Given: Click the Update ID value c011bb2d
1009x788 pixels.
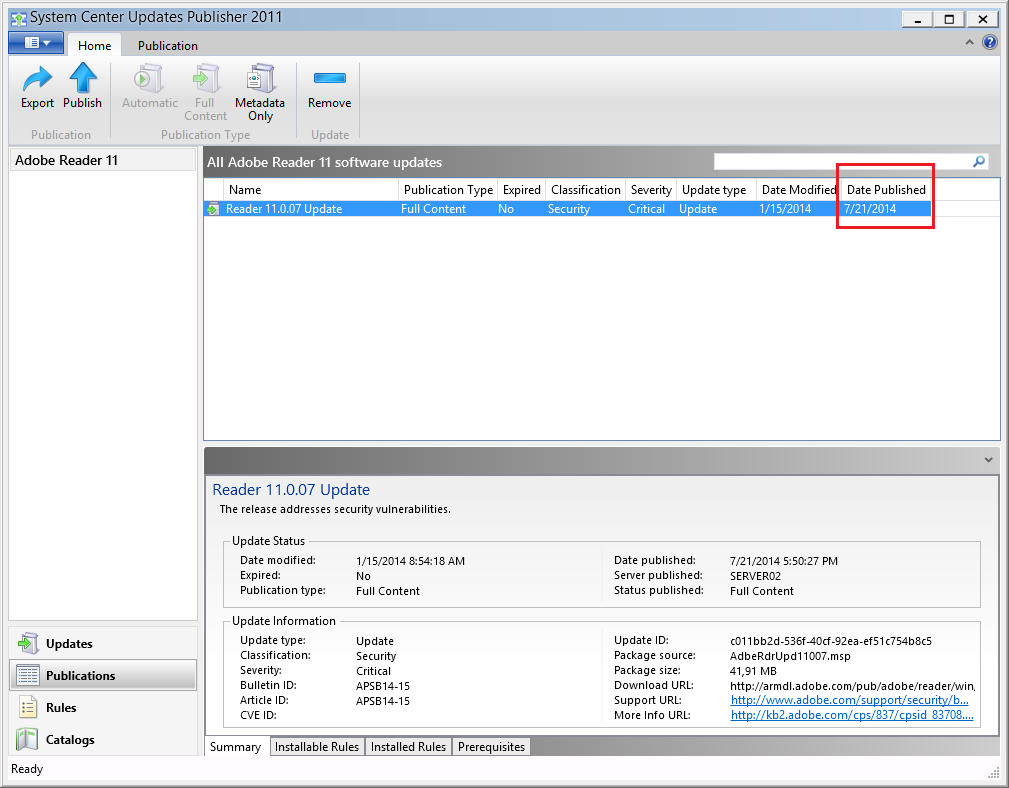Looking at the screenshot, I should coord(831,641).
